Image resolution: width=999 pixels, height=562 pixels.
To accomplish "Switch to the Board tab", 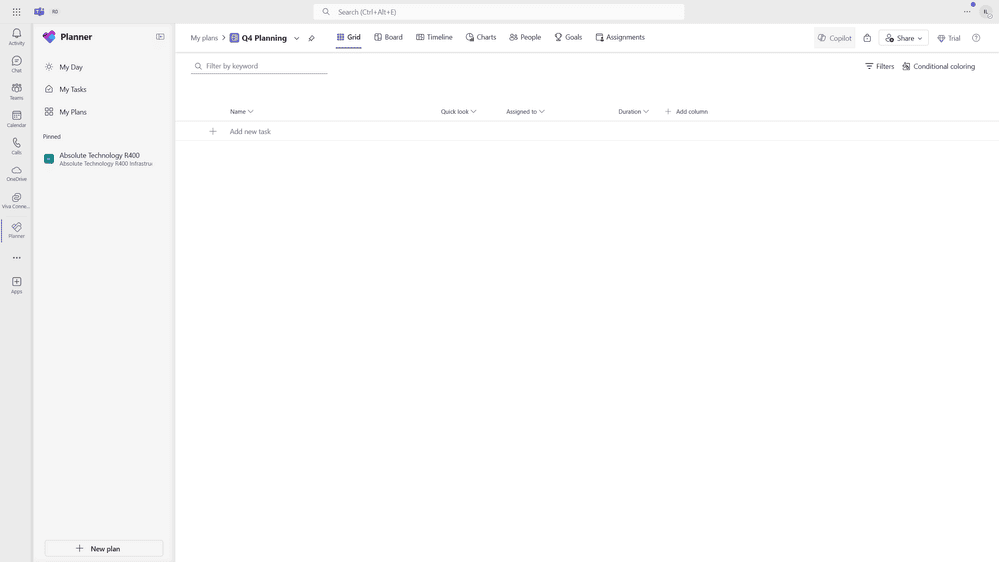I will [388, 38].
